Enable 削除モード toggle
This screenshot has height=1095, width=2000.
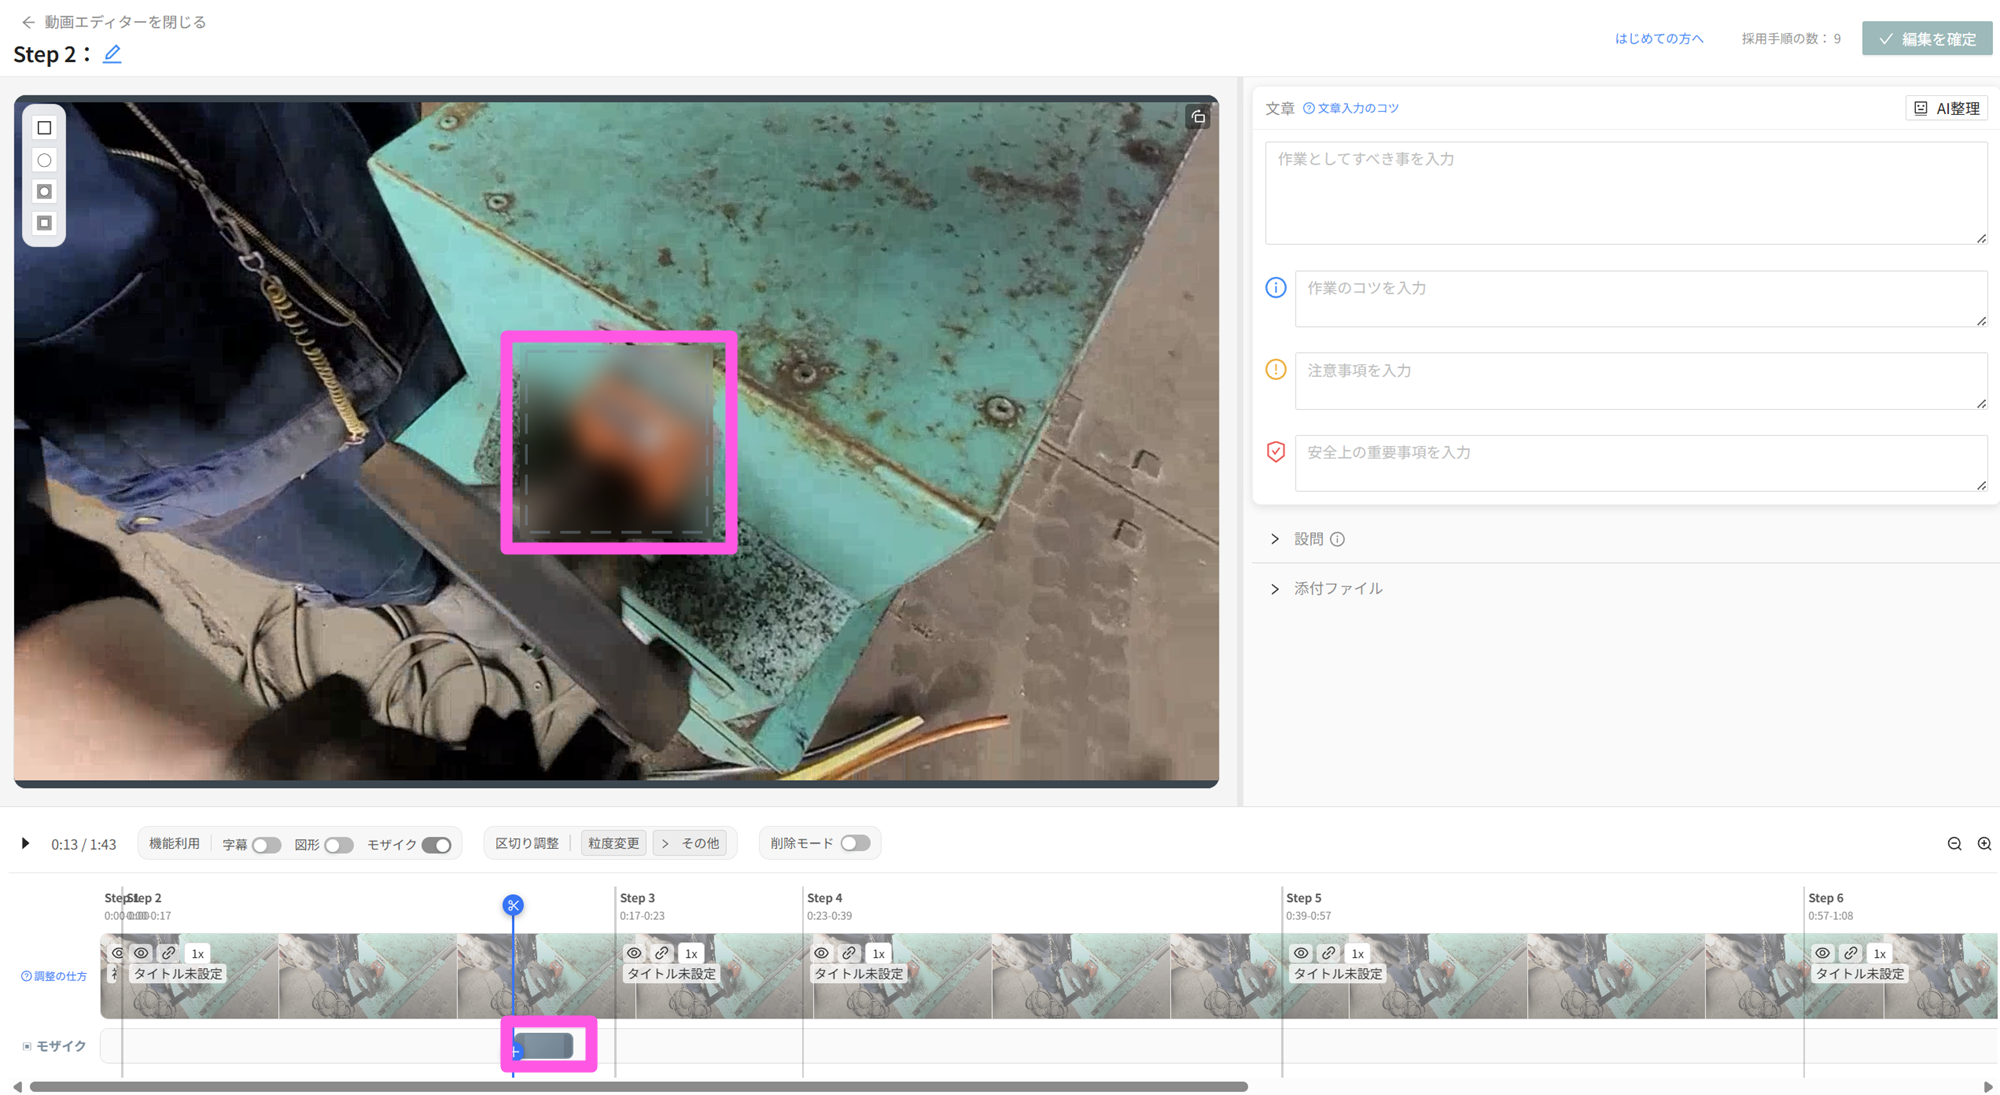click(x=855, y=843)
